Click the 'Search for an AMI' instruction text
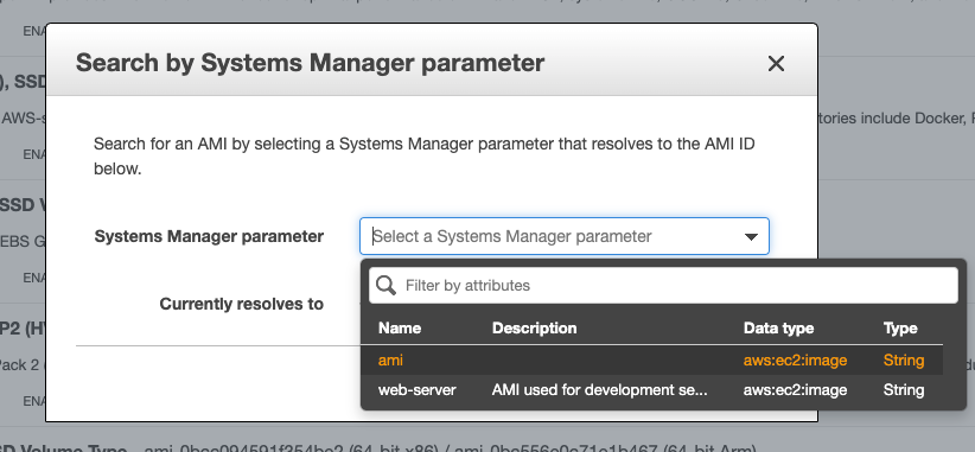Viewport: 977px width, 452px height. pyautogui.click(x=424, y=156)
